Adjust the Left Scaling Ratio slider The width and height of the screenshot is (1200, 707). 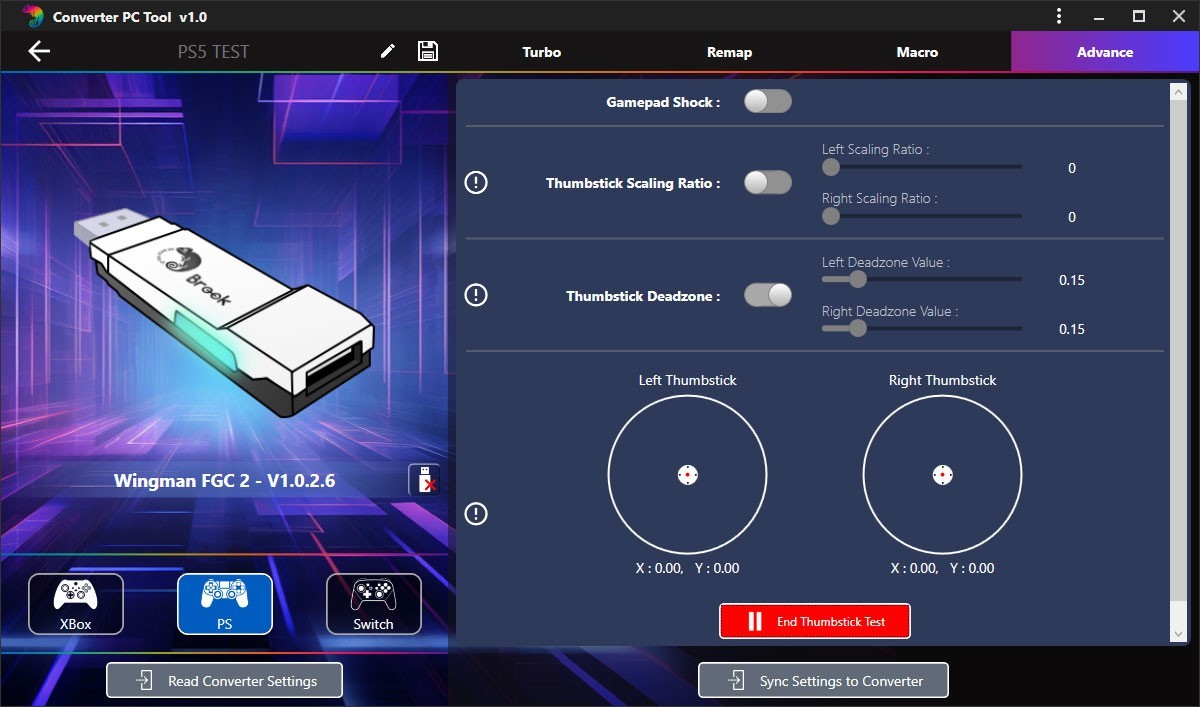pyautogui.click(x=922, y=167)
